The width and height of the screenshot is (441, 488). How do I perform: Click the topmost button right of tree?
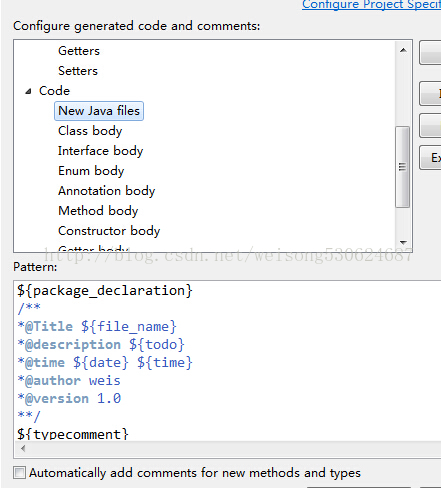[x=430, y=53]
